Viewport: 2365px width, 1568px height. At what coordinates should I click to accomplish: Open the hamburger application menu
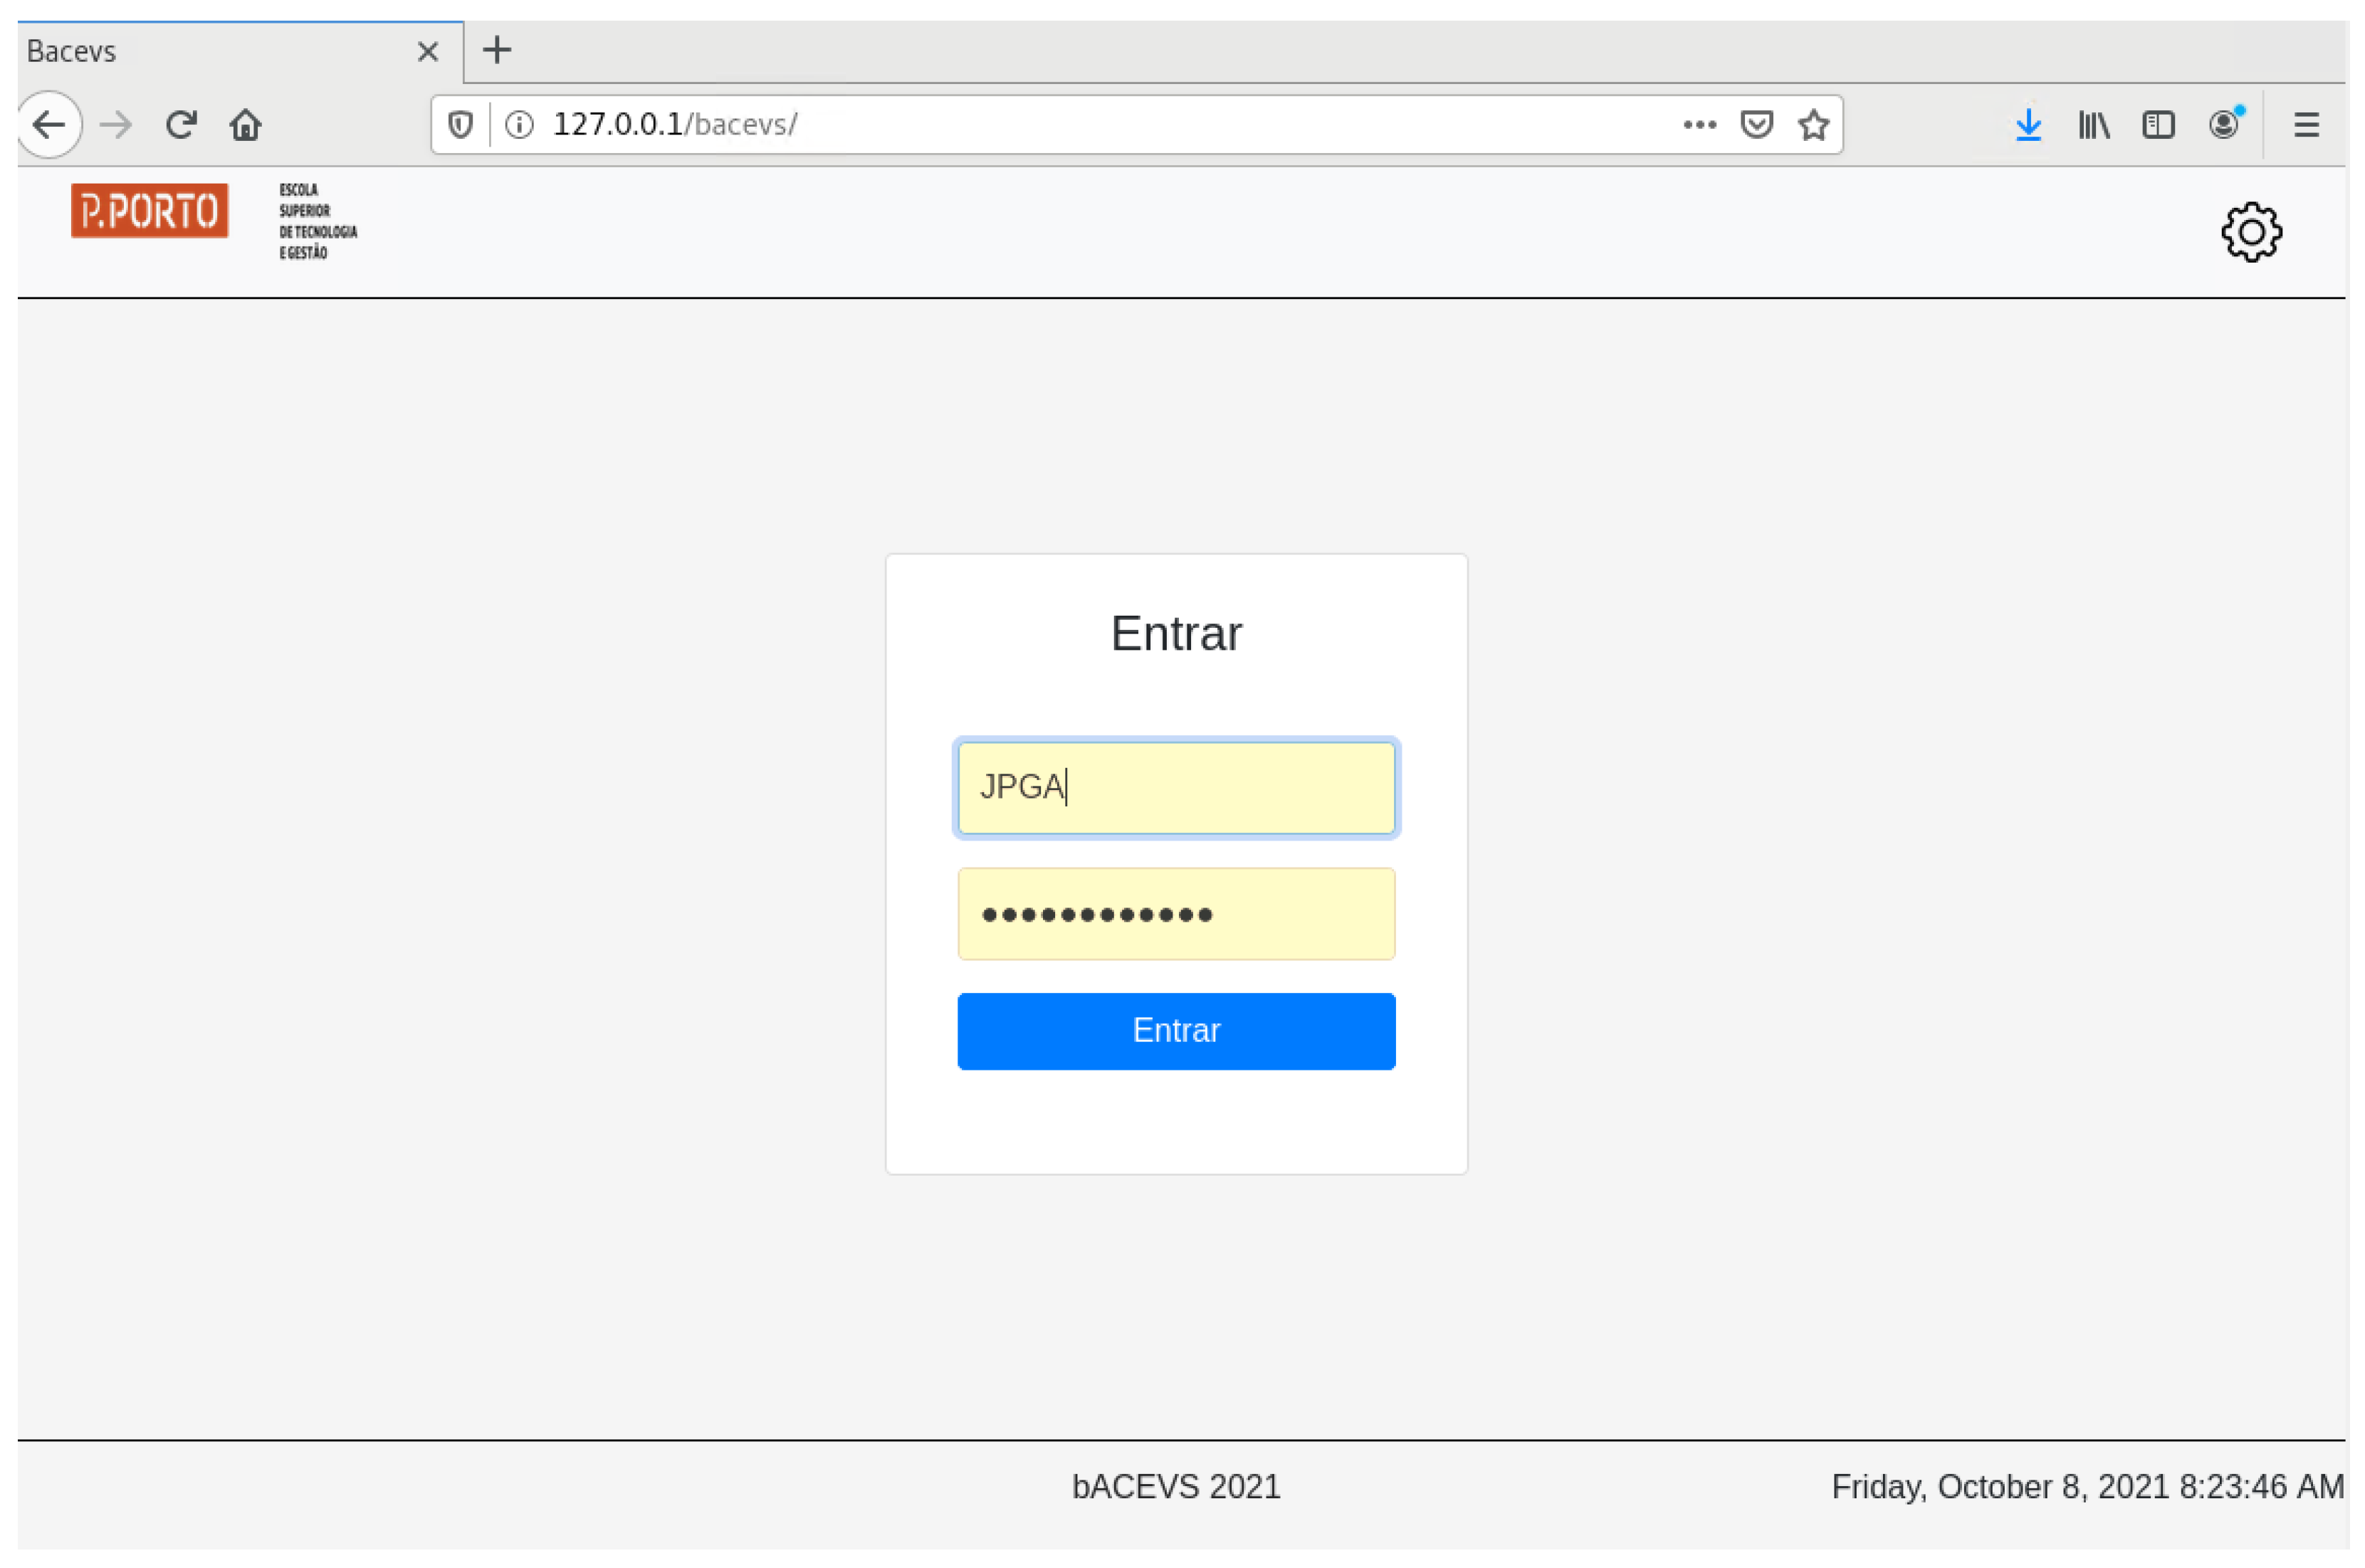tap(2306, 125)
